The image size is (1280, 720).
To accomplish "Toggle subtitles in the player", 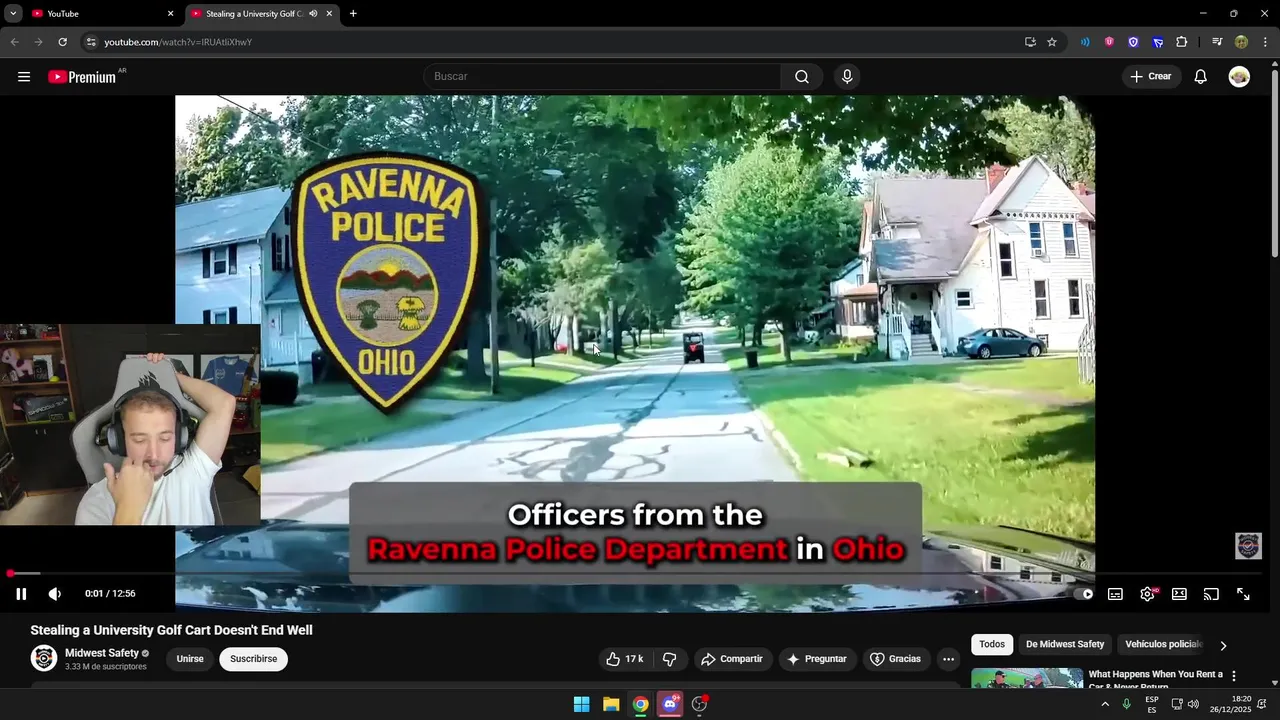I will pos(1115,594).
